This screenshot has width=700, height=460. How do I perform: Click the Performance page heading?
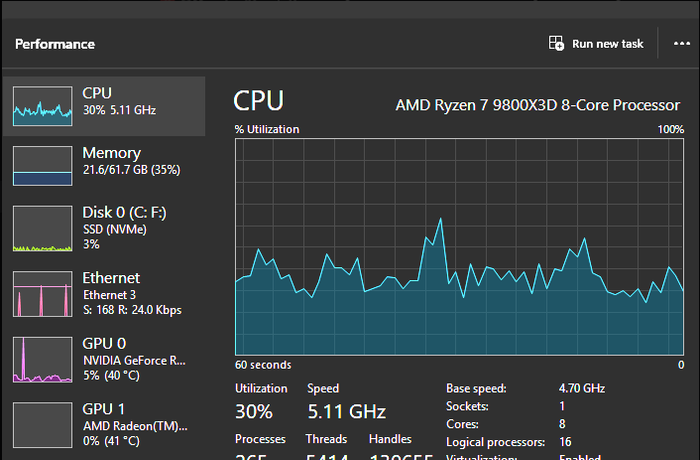(55, 44)
